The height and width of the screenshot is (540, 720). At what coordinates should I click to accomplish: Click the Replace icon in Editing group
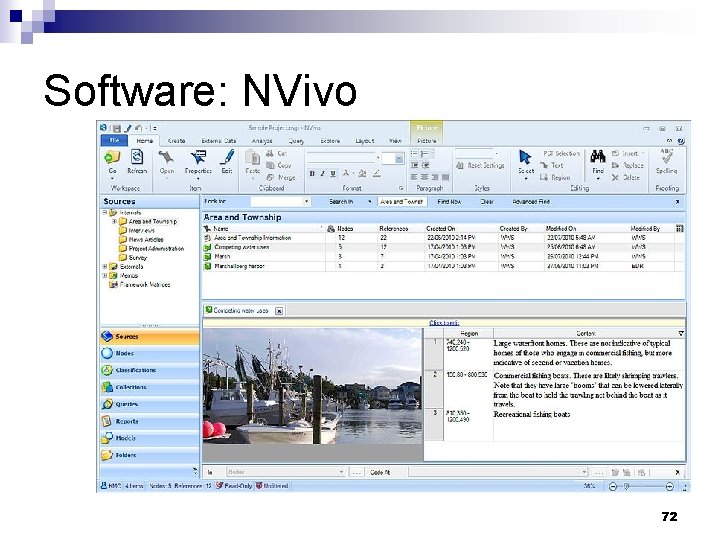[616, 165]
